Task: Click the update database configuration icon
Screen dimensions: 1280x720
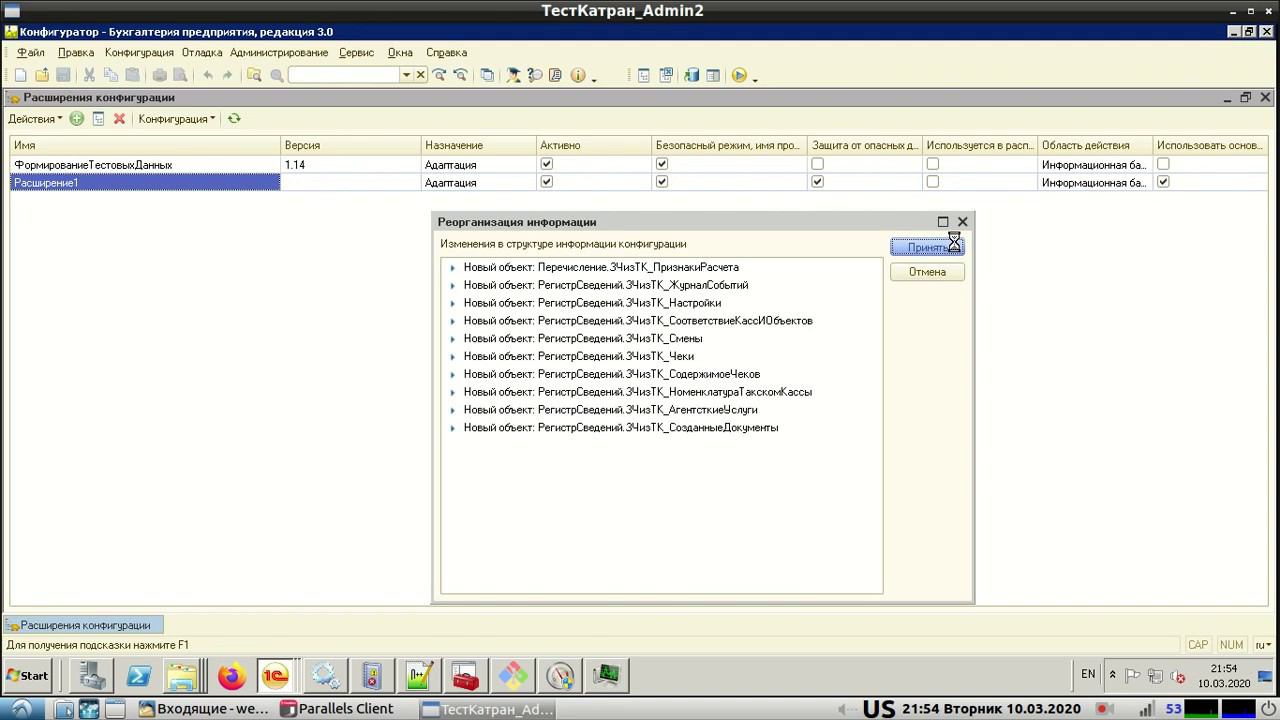Action: 691,75
